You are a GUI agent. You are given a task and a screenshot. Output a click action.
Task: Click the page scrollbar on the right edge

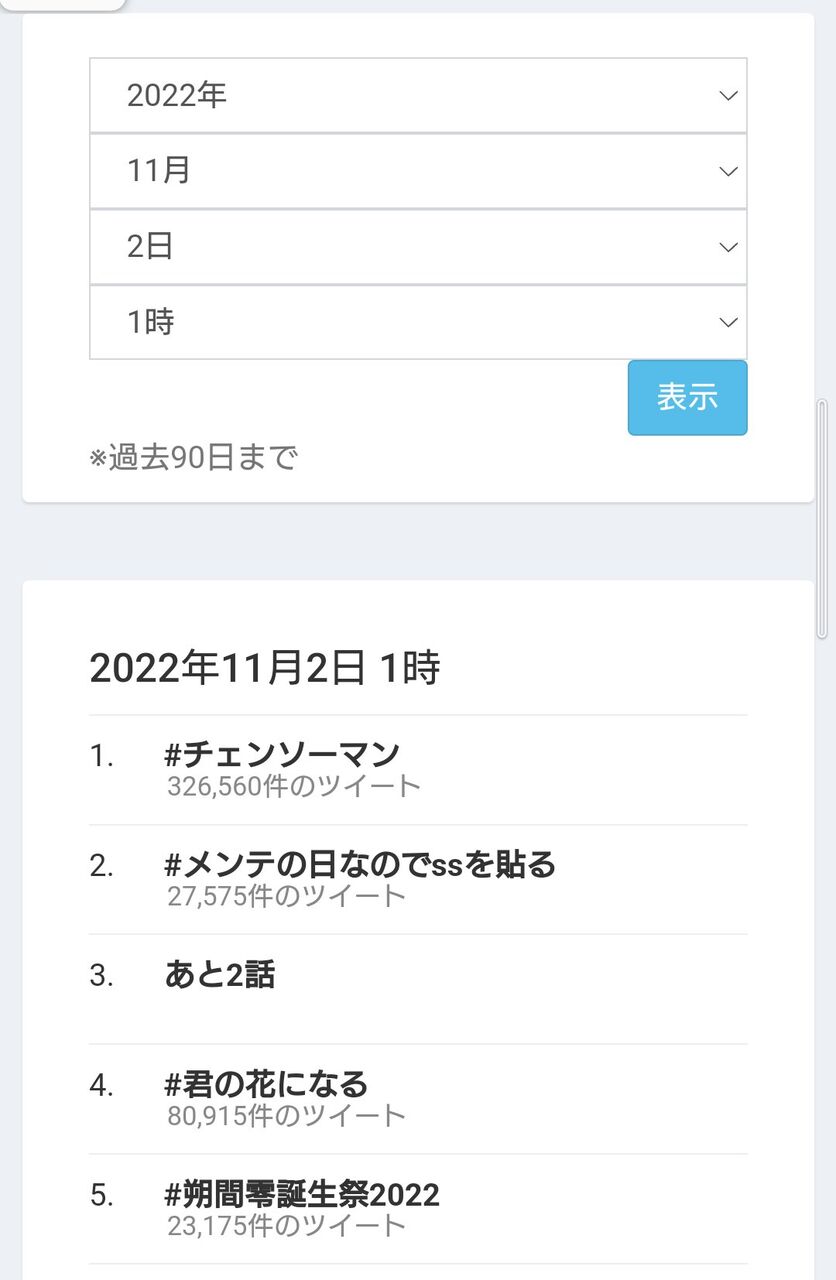[822, 518]
